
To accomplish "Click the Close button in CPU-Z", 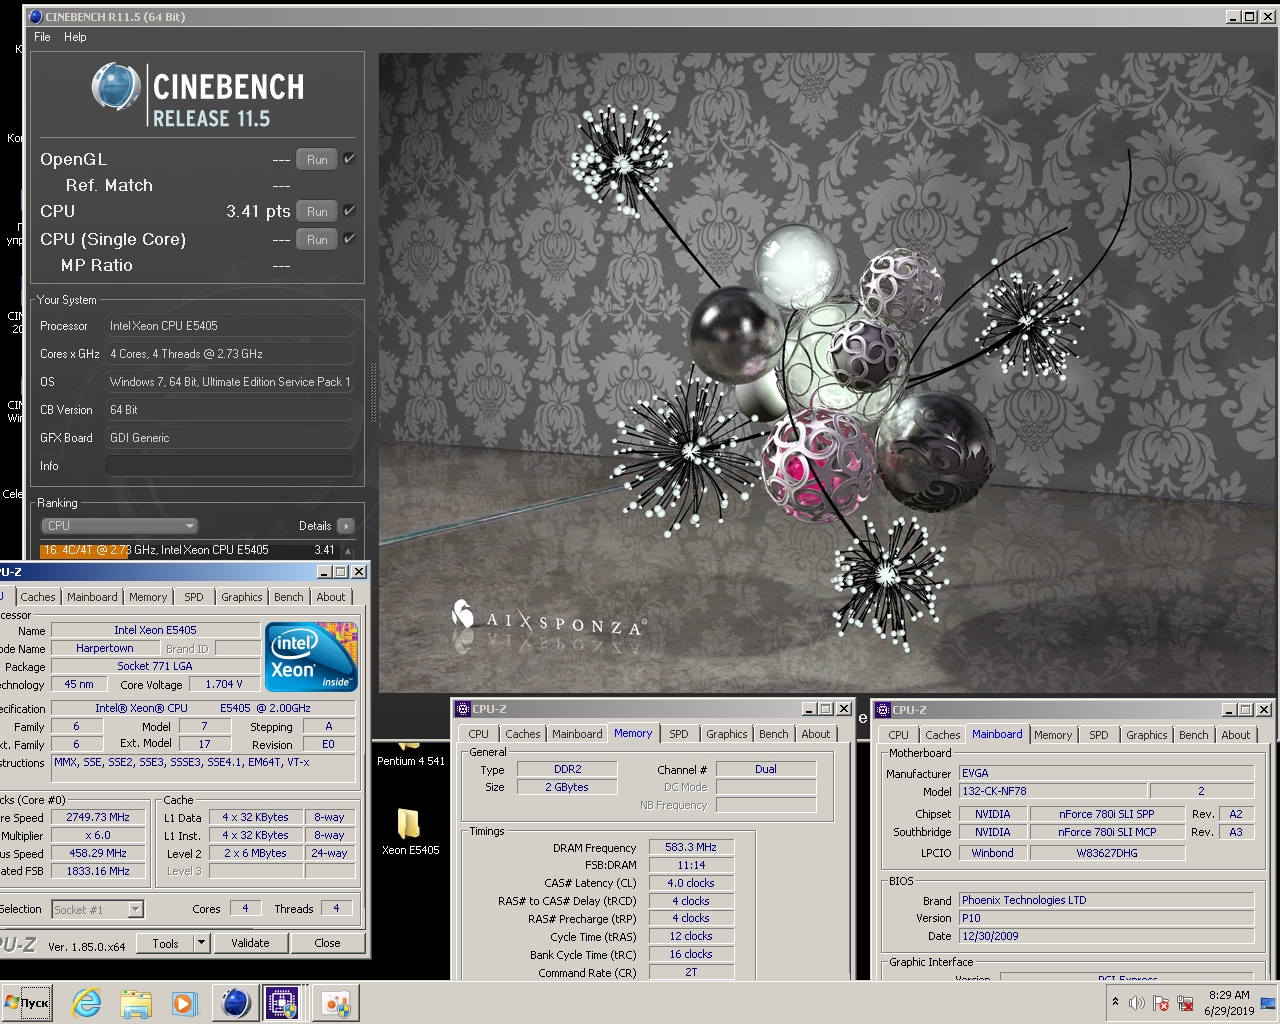I will click(327, 943).
